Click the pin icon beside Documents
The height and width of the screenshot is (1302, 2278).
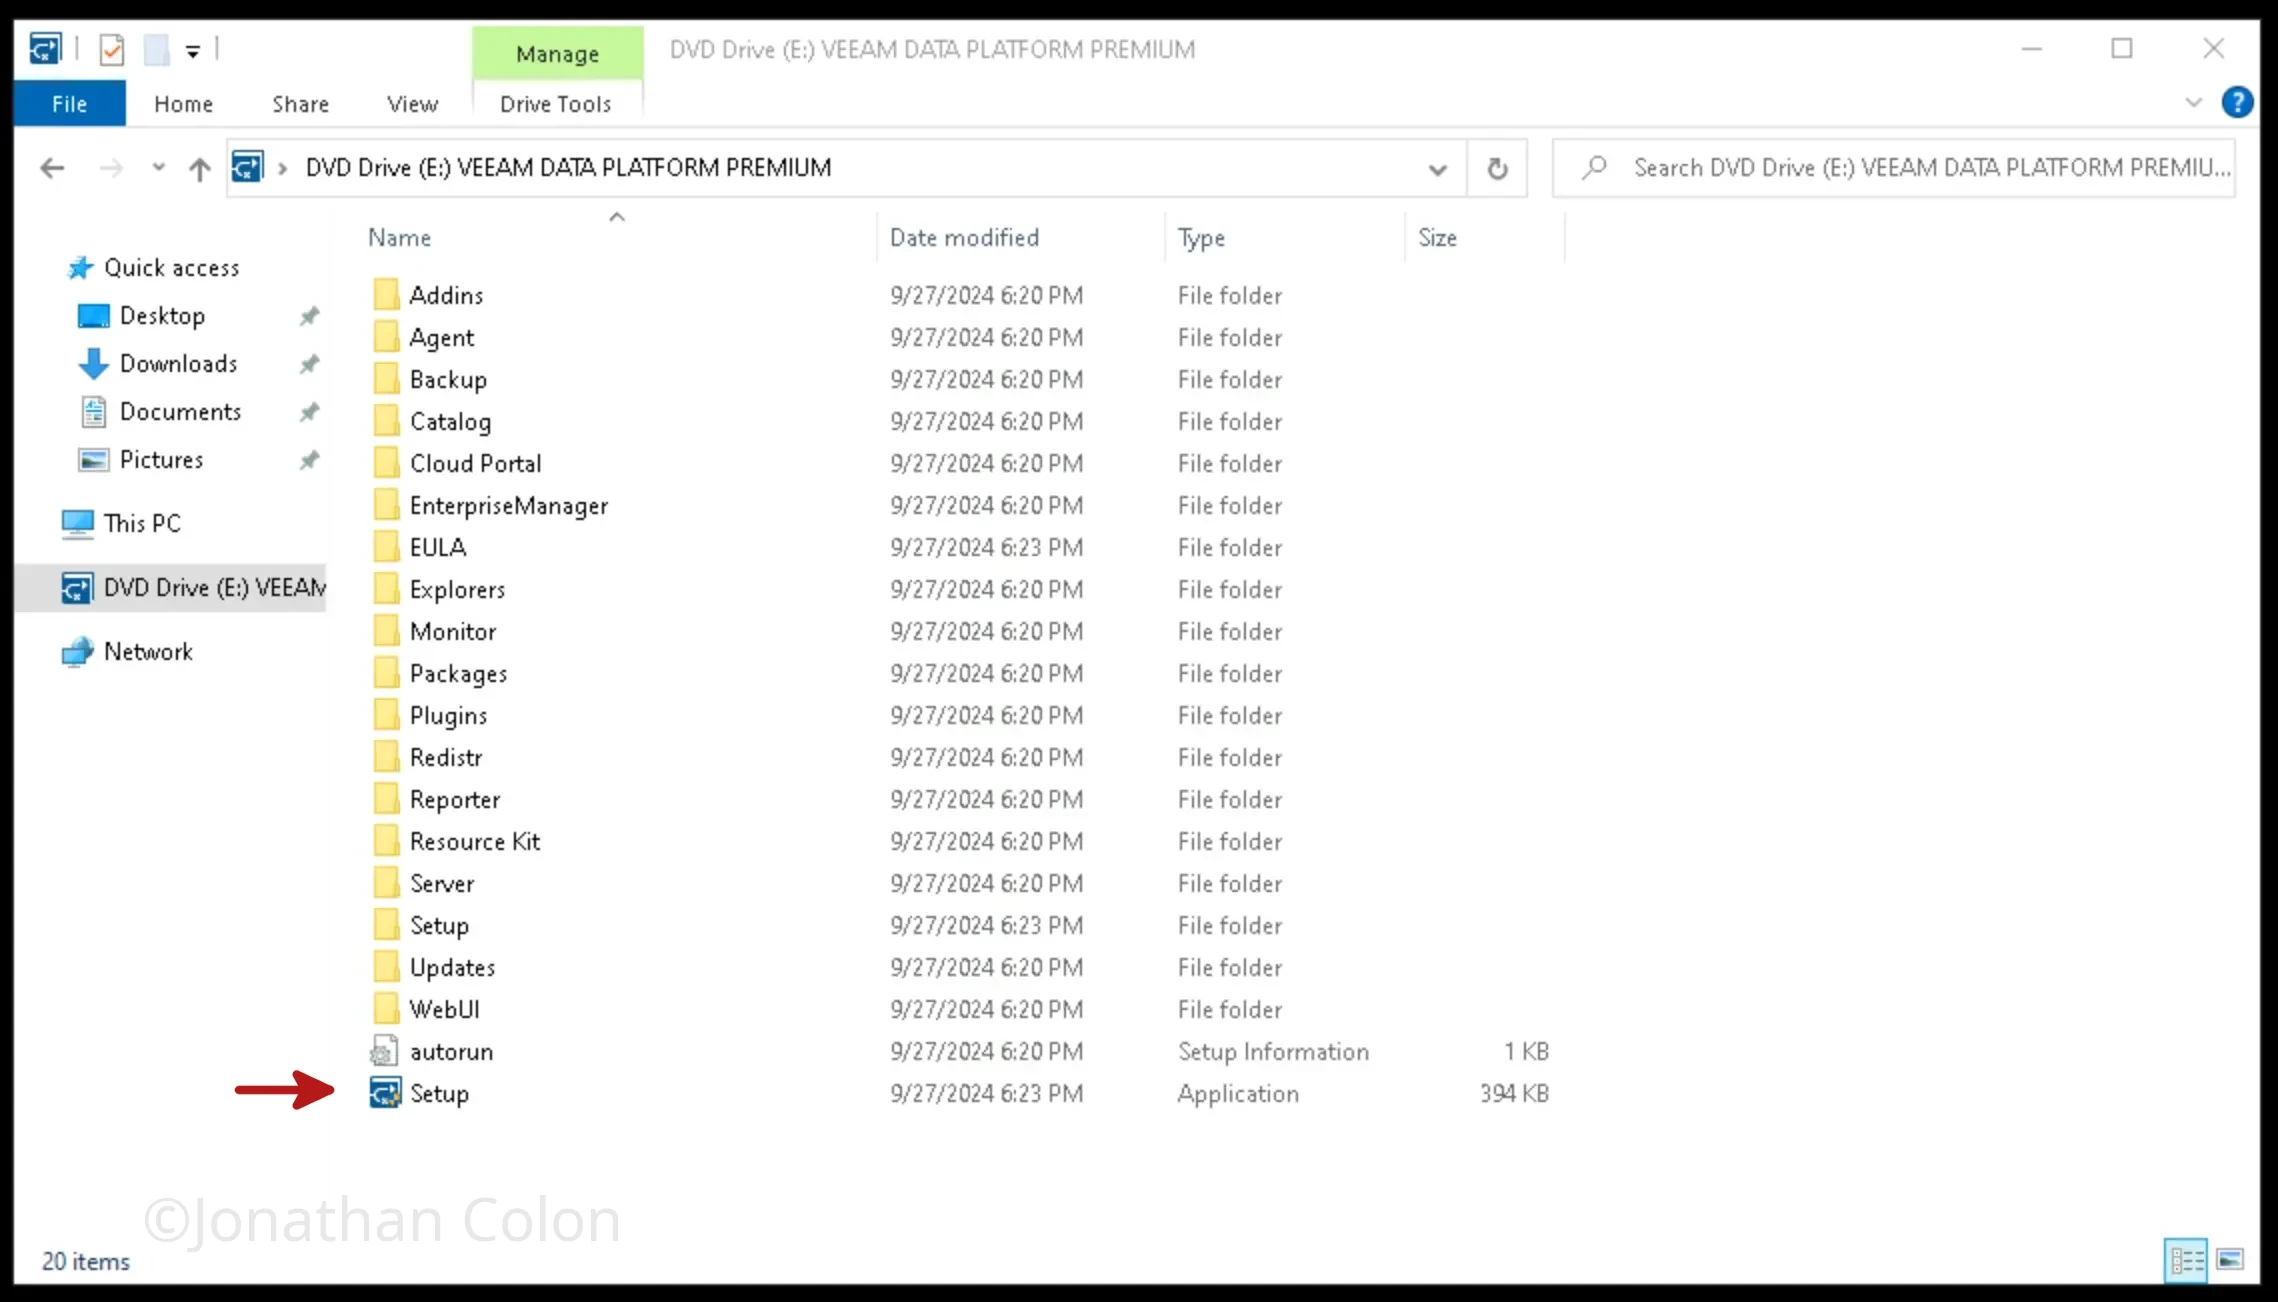[x=309, y=412]
